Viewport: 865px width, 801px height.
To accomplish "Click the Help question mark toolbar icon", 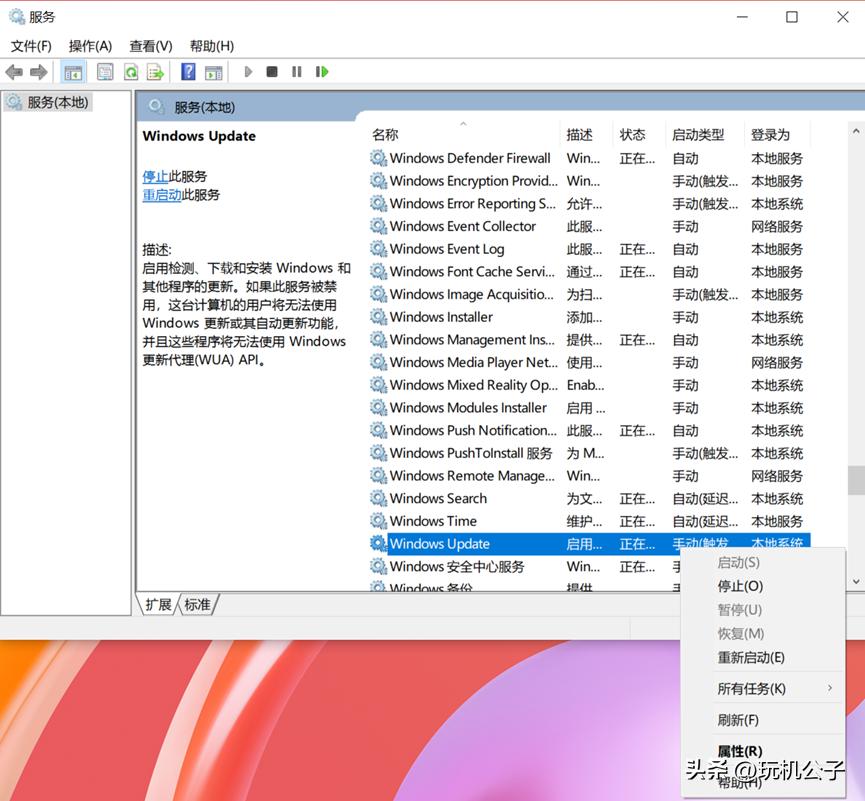I will [x=190, y=71].
